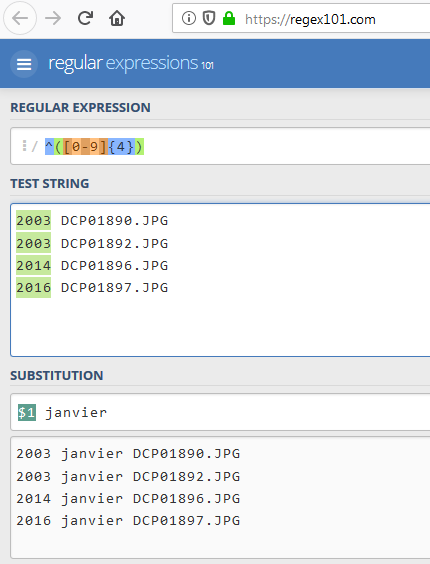
Task: Click the $1 token in substitution field
Action: pos(27,412)
